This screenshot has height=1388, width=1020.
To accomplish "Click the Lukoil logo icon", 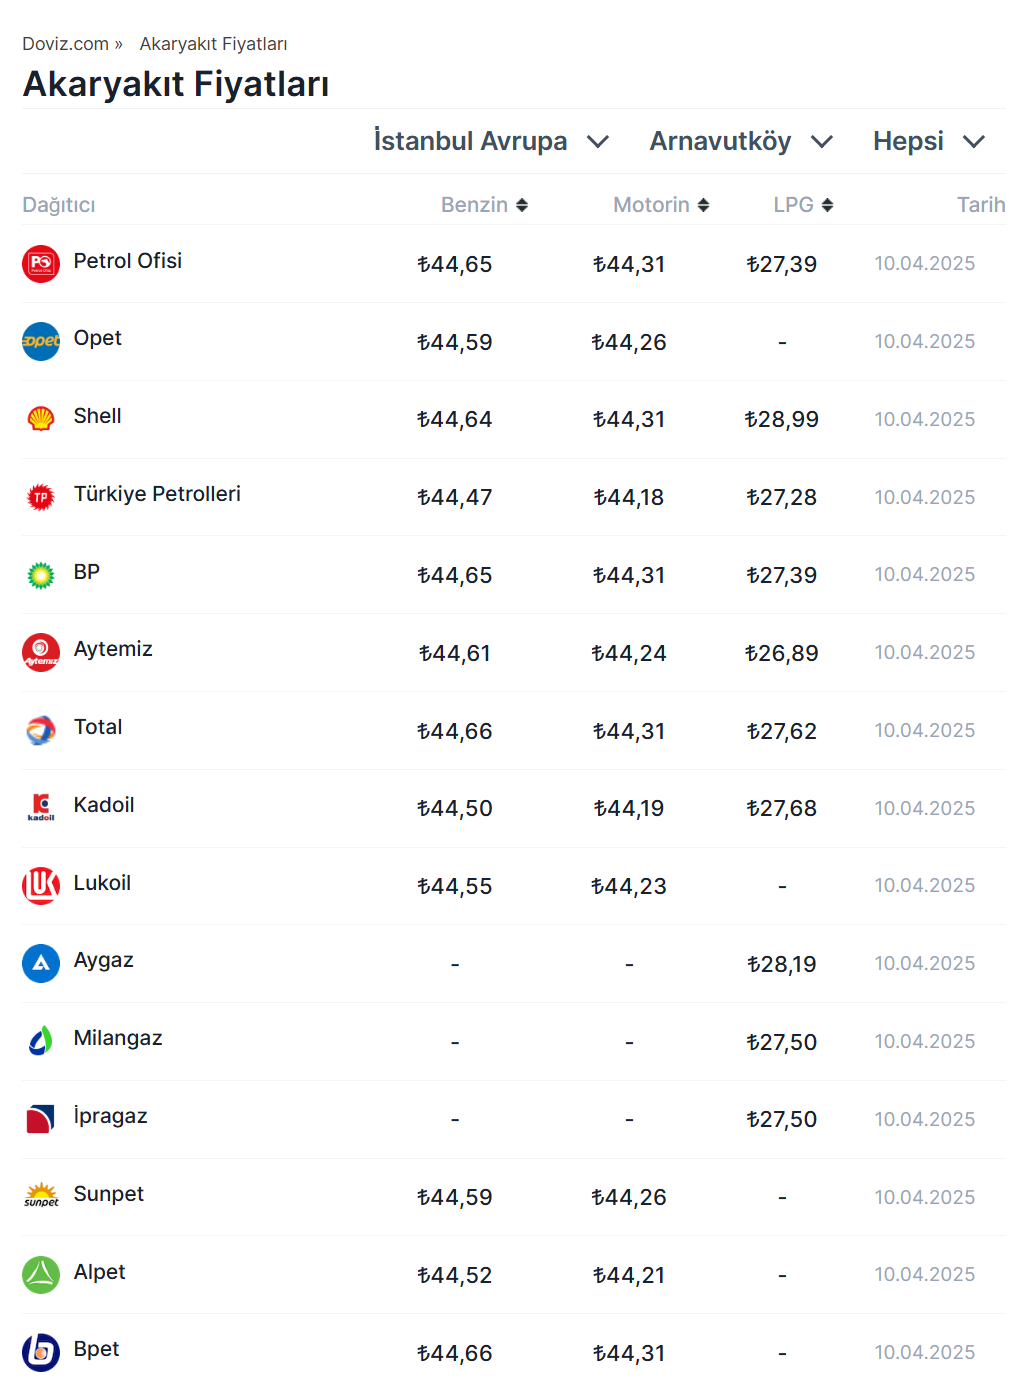I will (x=41, y=886).
